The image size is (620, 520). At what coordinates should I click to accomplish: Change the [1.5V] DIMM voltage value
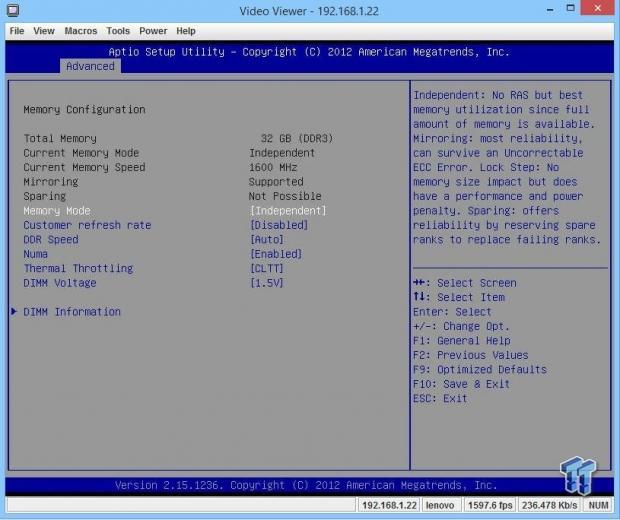pos(267,283)
